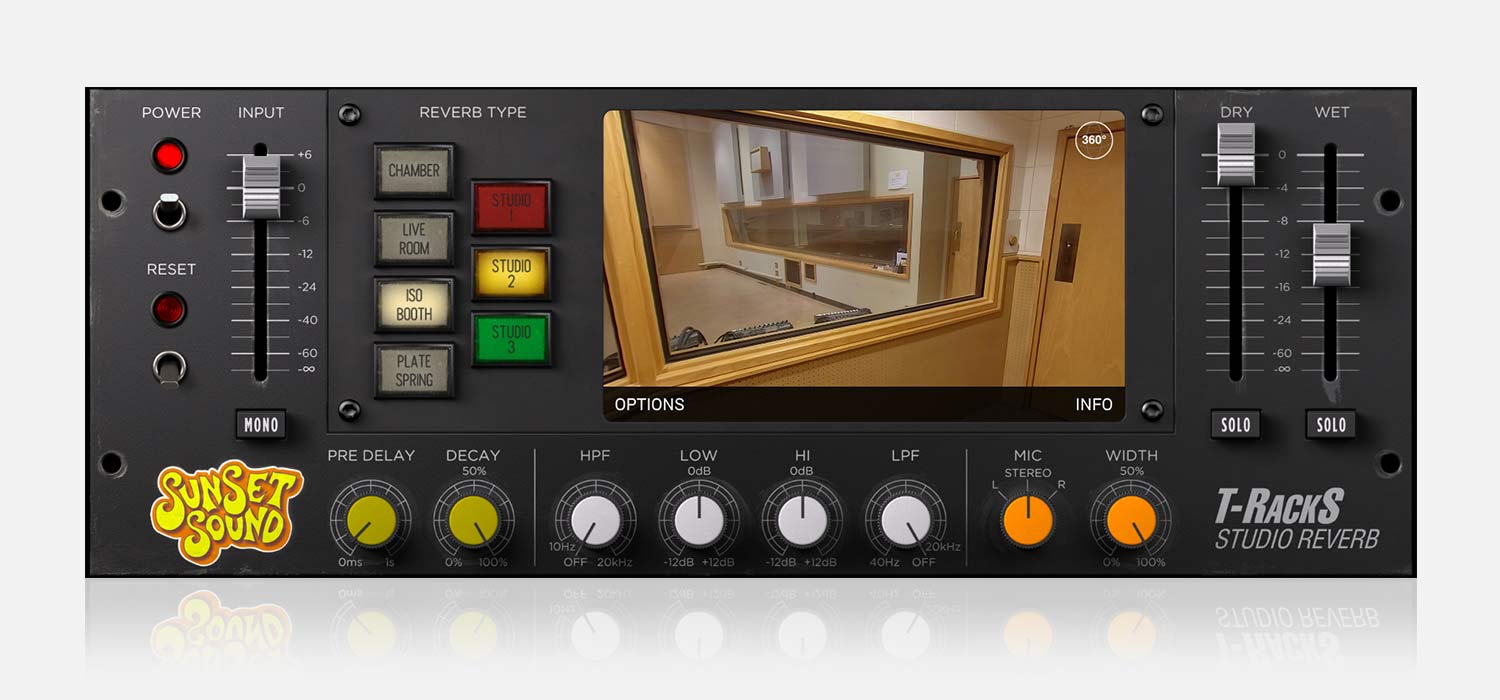Click the 360° view icon
Viewport: 1500px width, 700px height.
1094,140
